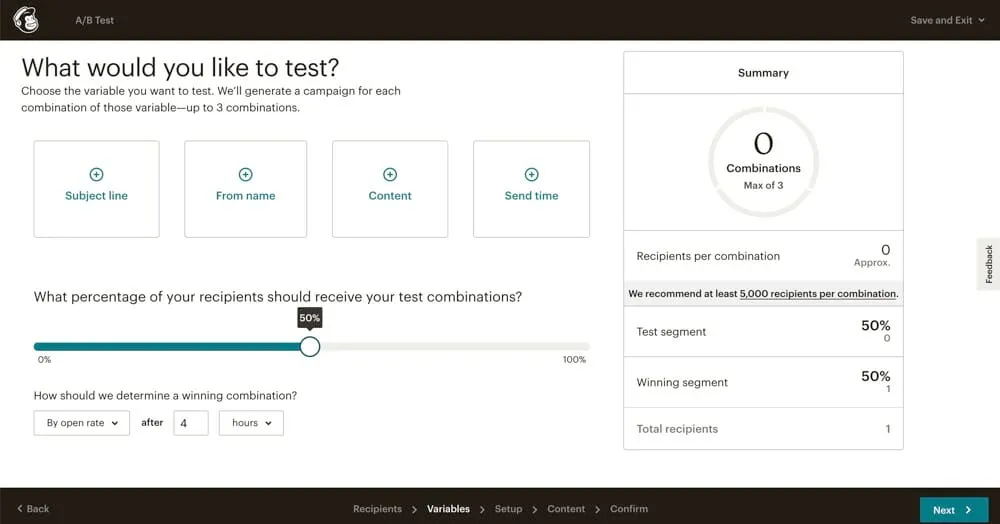1000x524 pixels.
Task: Open the 5,000 recipients per combination link
Action: point(817,294)
